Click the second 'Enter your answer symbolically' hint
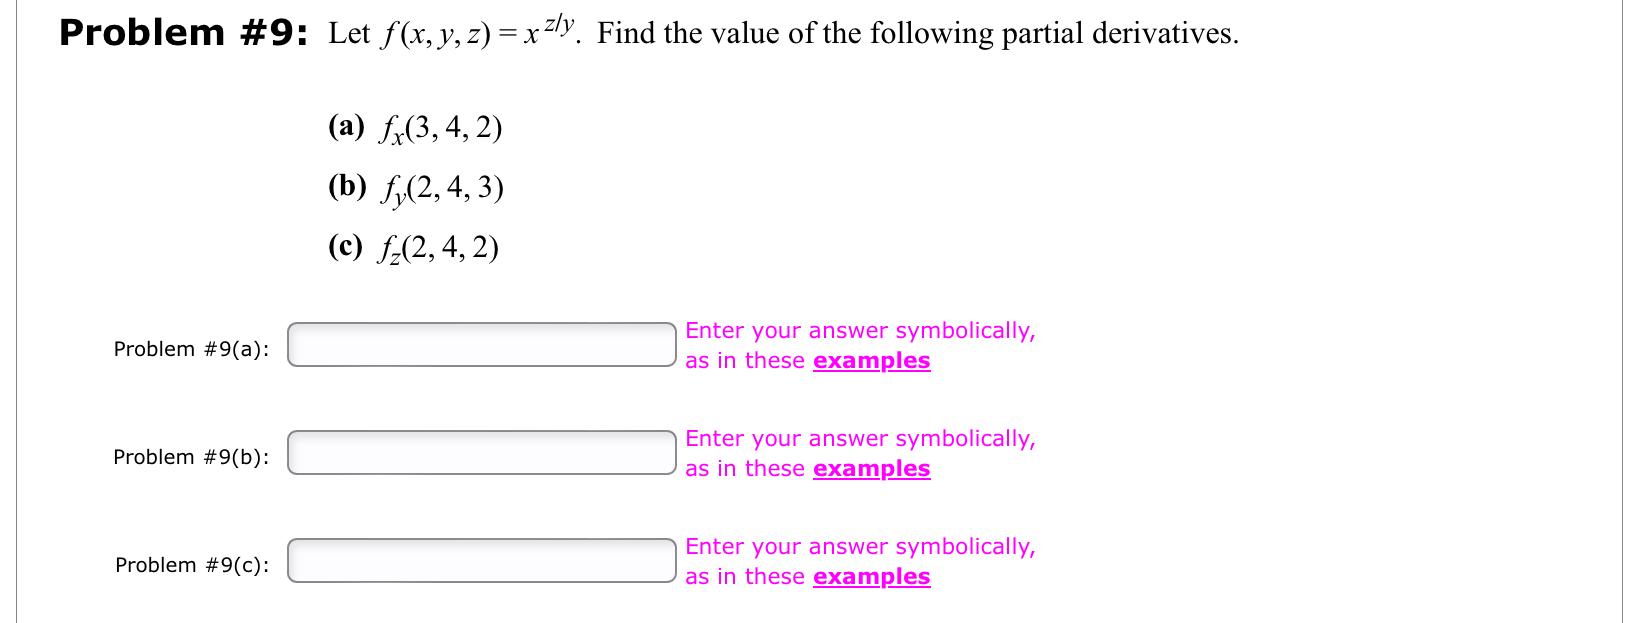Screen dimensions: 1640x623 (x=860, y=438)
